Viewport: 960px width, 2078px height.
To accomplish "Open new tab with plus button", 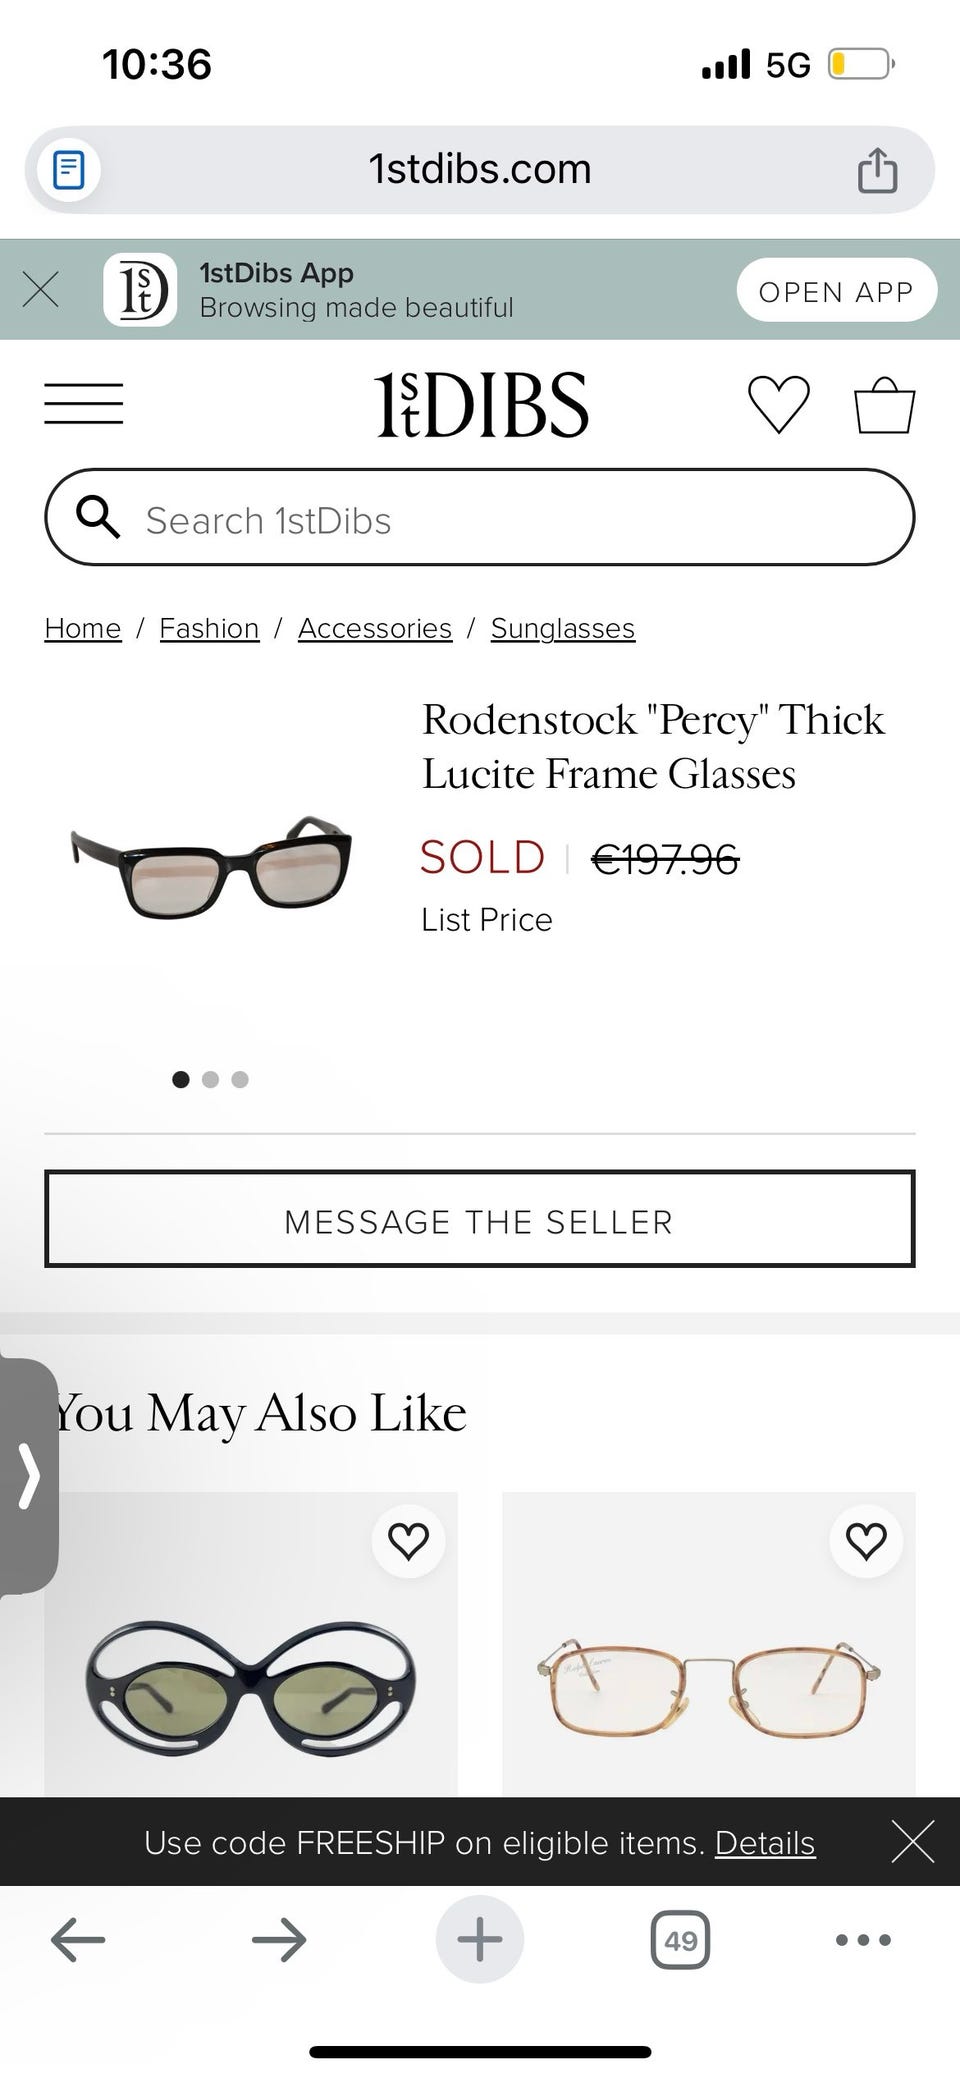I will coord(480,1939).
